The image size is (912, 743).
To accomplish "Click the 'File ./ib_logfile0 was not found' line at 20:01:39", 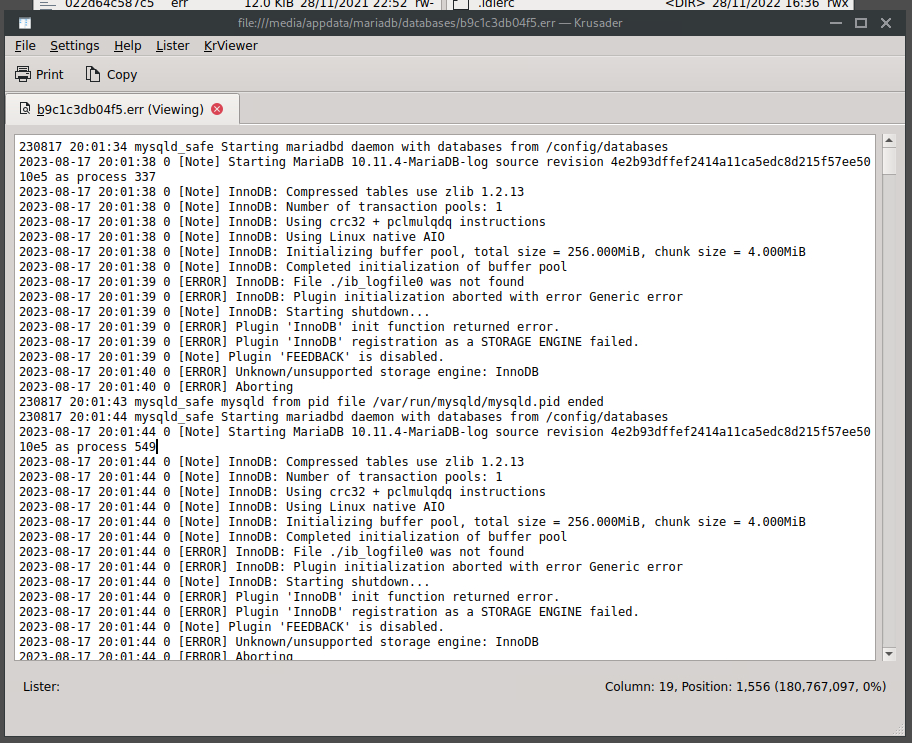I will [x=271, y=282].
